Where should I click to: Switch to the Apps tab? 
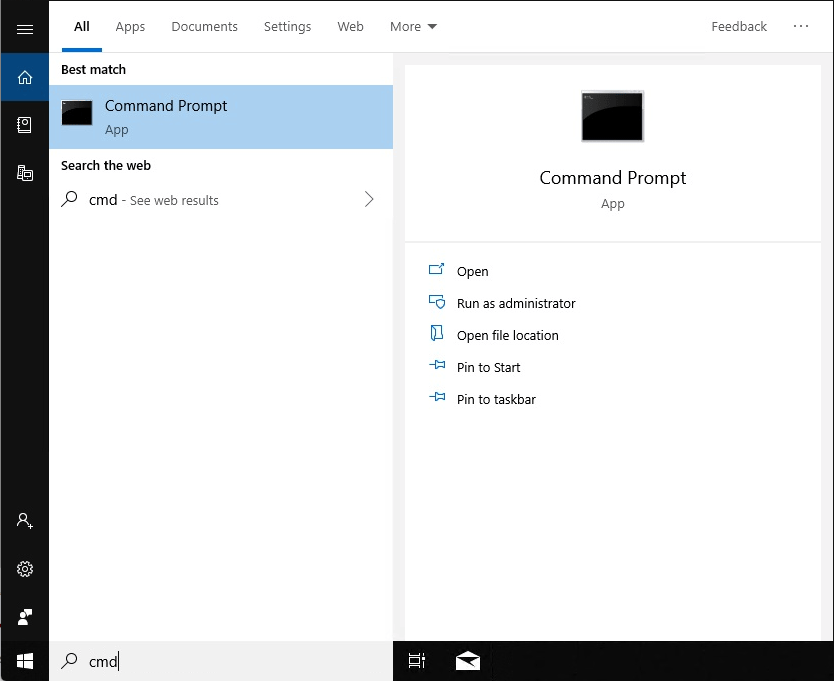point(130,27)
